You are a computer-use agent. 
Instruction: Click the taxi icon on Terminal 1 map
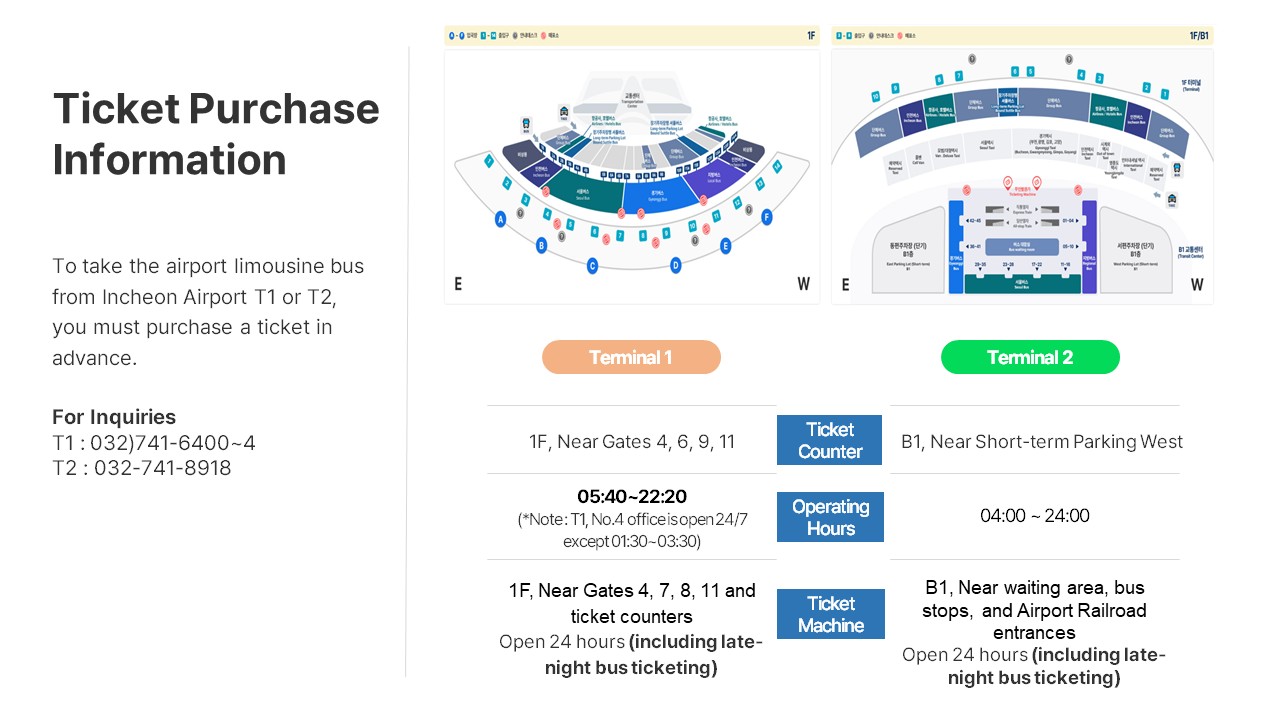click(x=564, y=112)
